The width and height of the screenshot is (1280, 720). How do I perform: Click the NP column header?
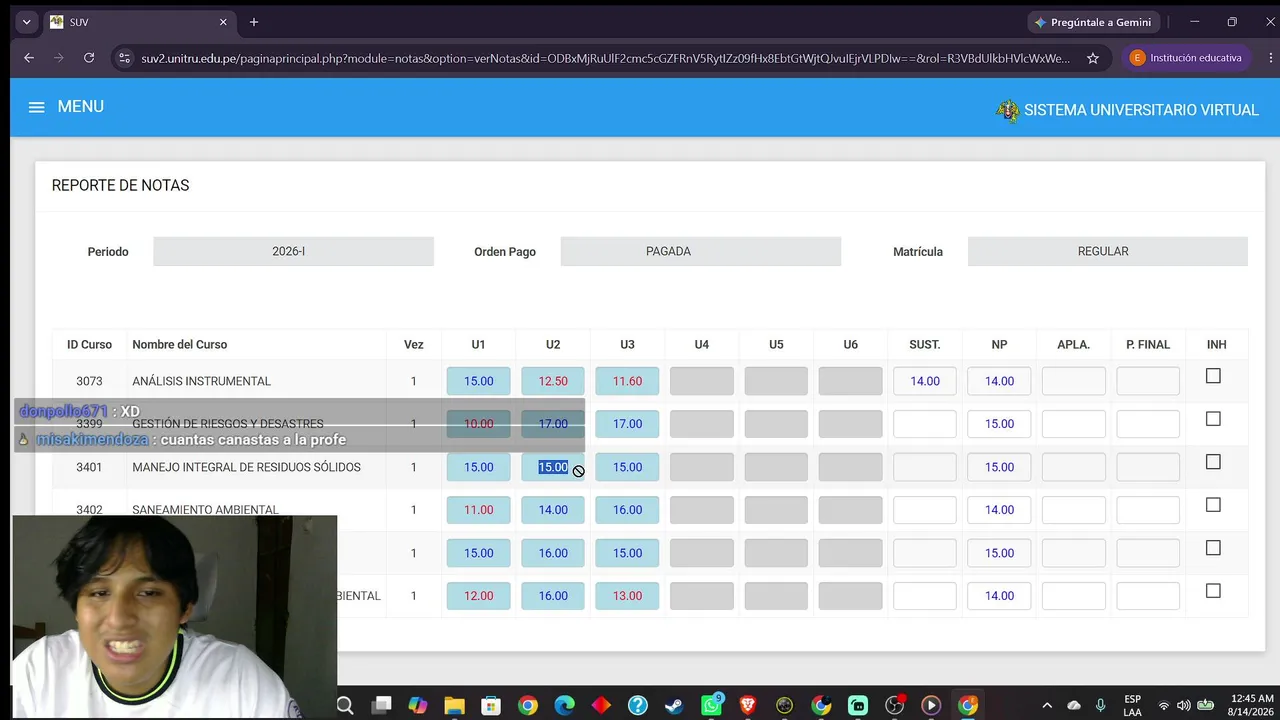click(x=999, y=344)
